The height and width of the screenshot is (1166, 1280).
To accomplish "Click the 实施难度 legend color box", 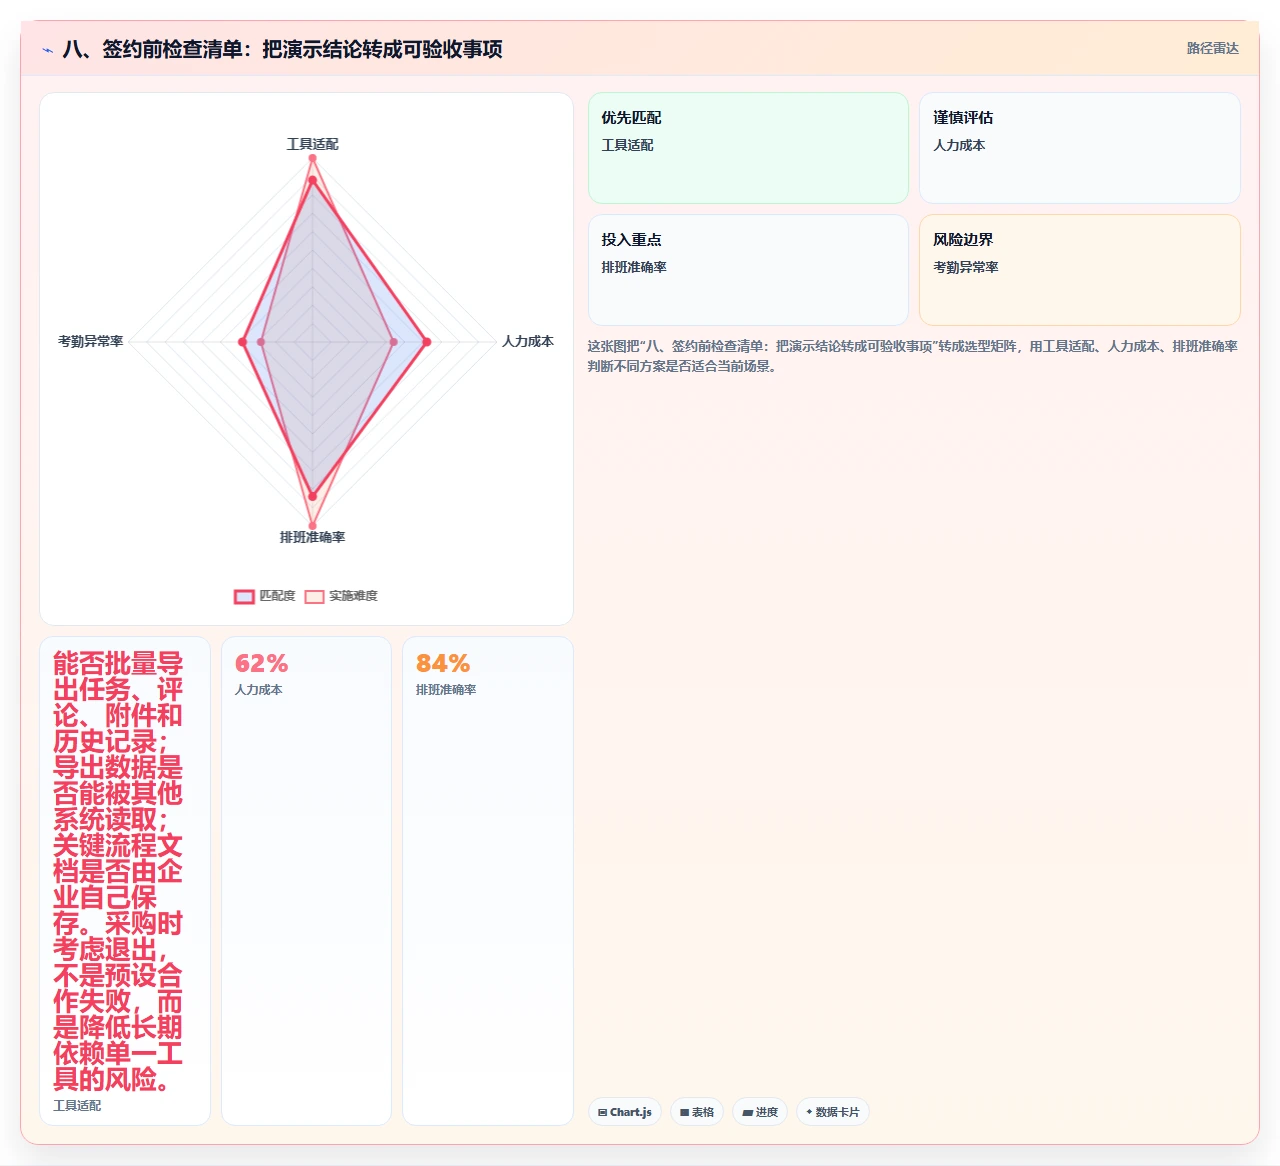I will coord(314,597).
